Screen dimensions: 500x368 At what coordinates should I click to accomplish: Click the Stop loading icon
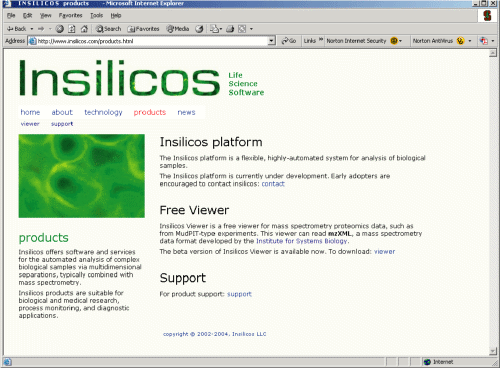point(60,29)
